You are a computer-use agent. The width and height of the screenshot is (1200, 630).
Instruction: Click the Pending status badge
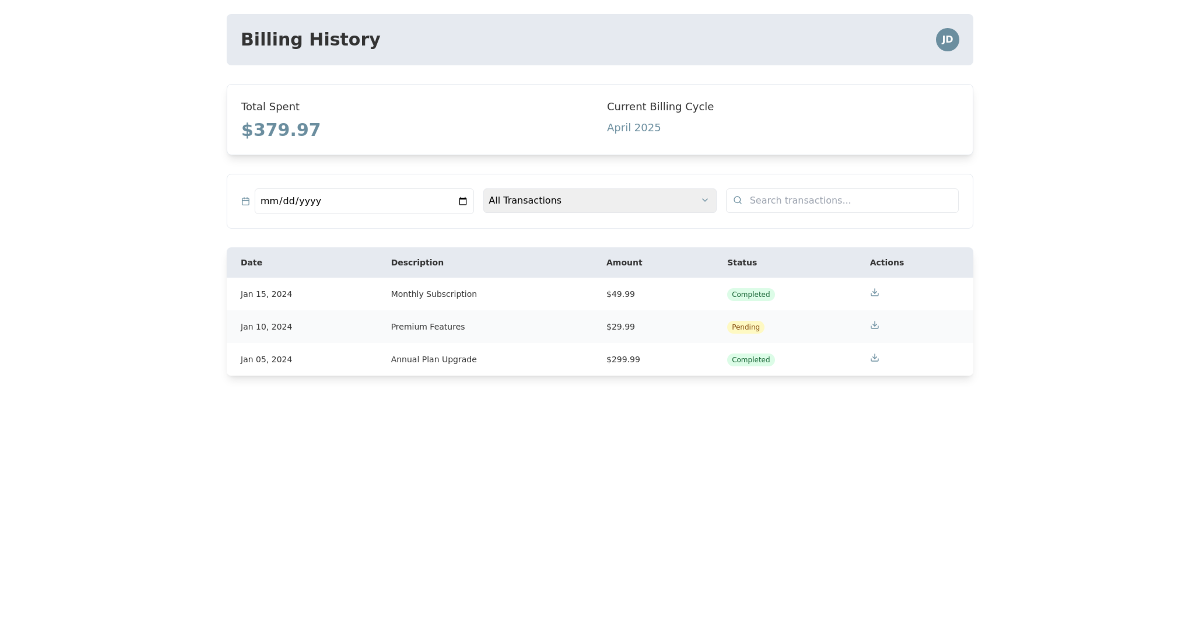(x=745, y=326)
